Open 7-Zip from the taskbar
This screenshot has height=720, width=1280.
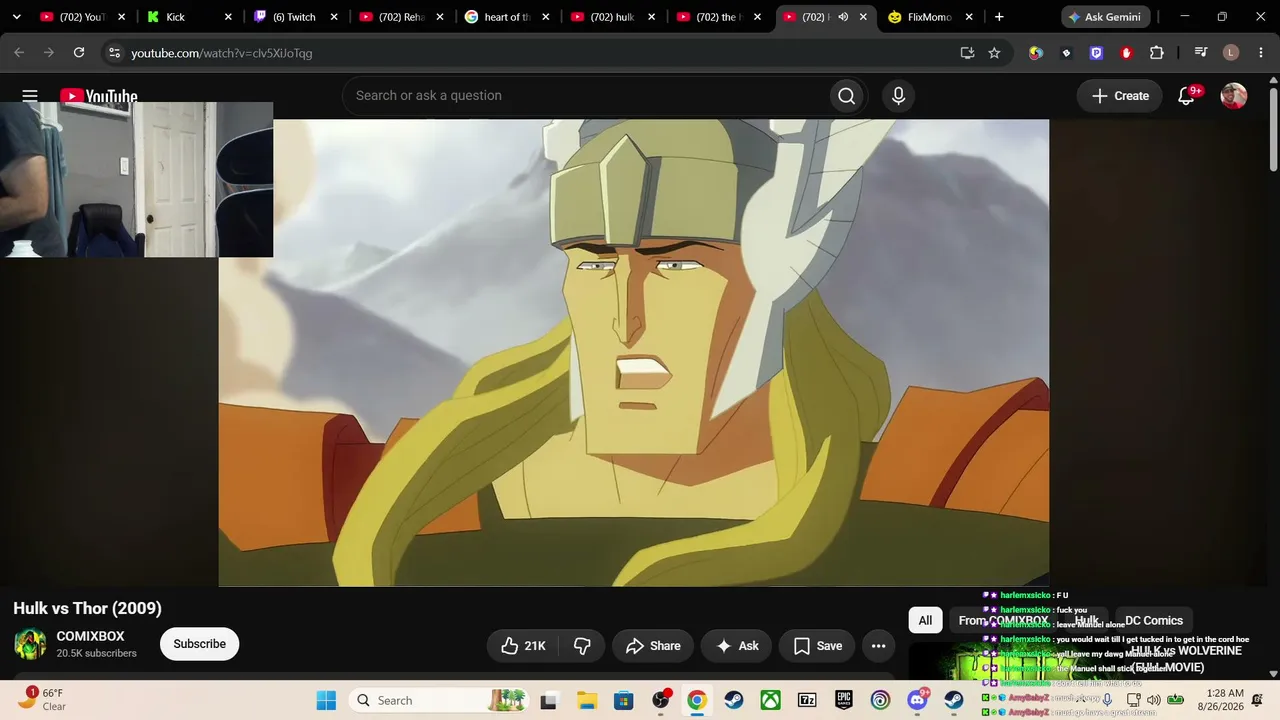click(x=807, y=700)
